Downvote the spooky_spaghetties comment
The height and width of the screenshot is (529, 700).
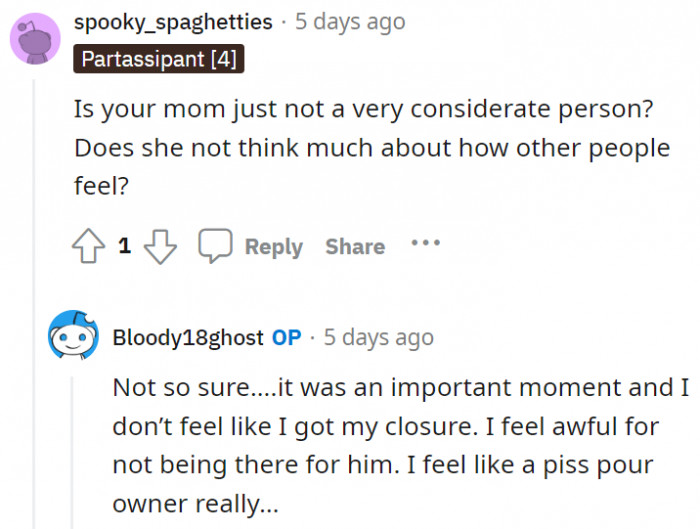click(160, 246)
